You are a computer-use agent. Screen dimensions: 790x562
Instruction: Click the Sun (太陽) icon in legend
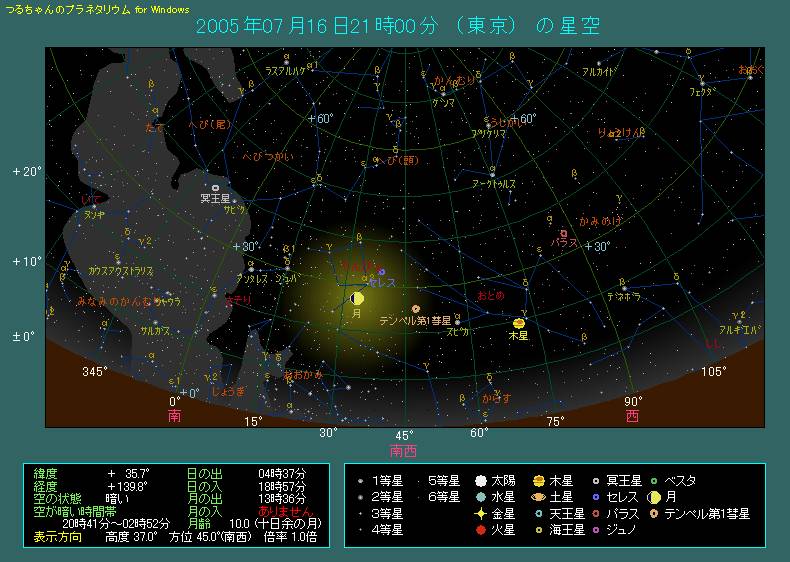pos(480,480)
